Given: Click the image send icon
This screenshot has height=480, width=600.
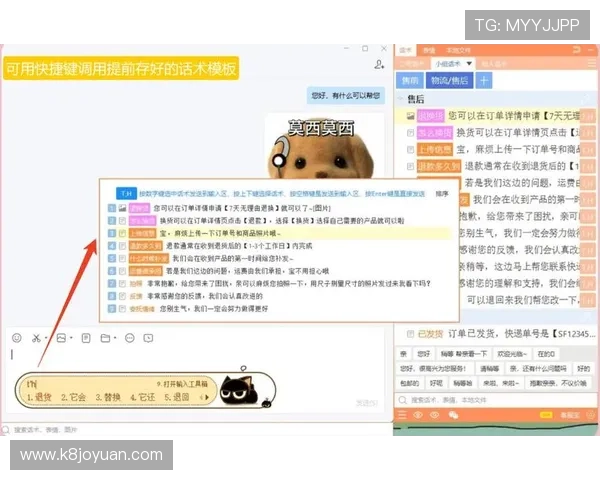Looking at the screenshot, I should 62,338.
